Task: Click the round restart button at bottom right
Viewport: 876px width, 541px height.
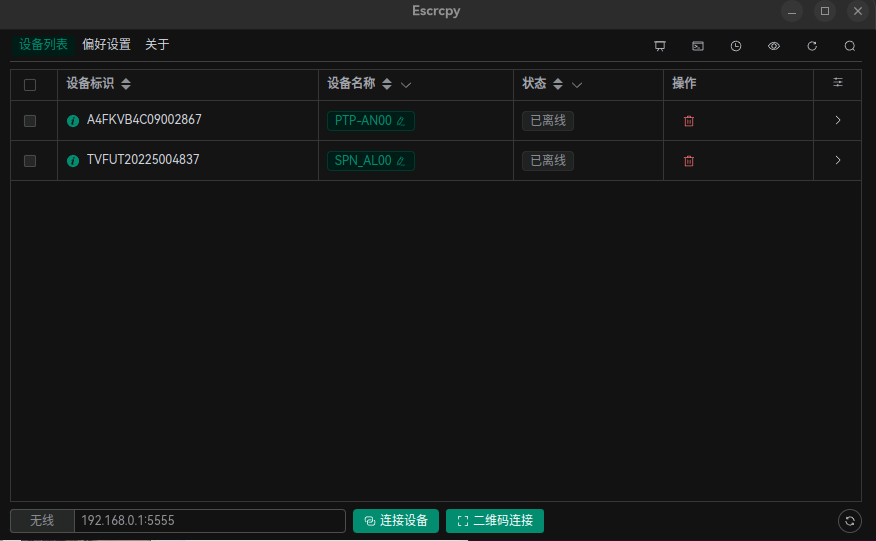Action: (850, 521)
